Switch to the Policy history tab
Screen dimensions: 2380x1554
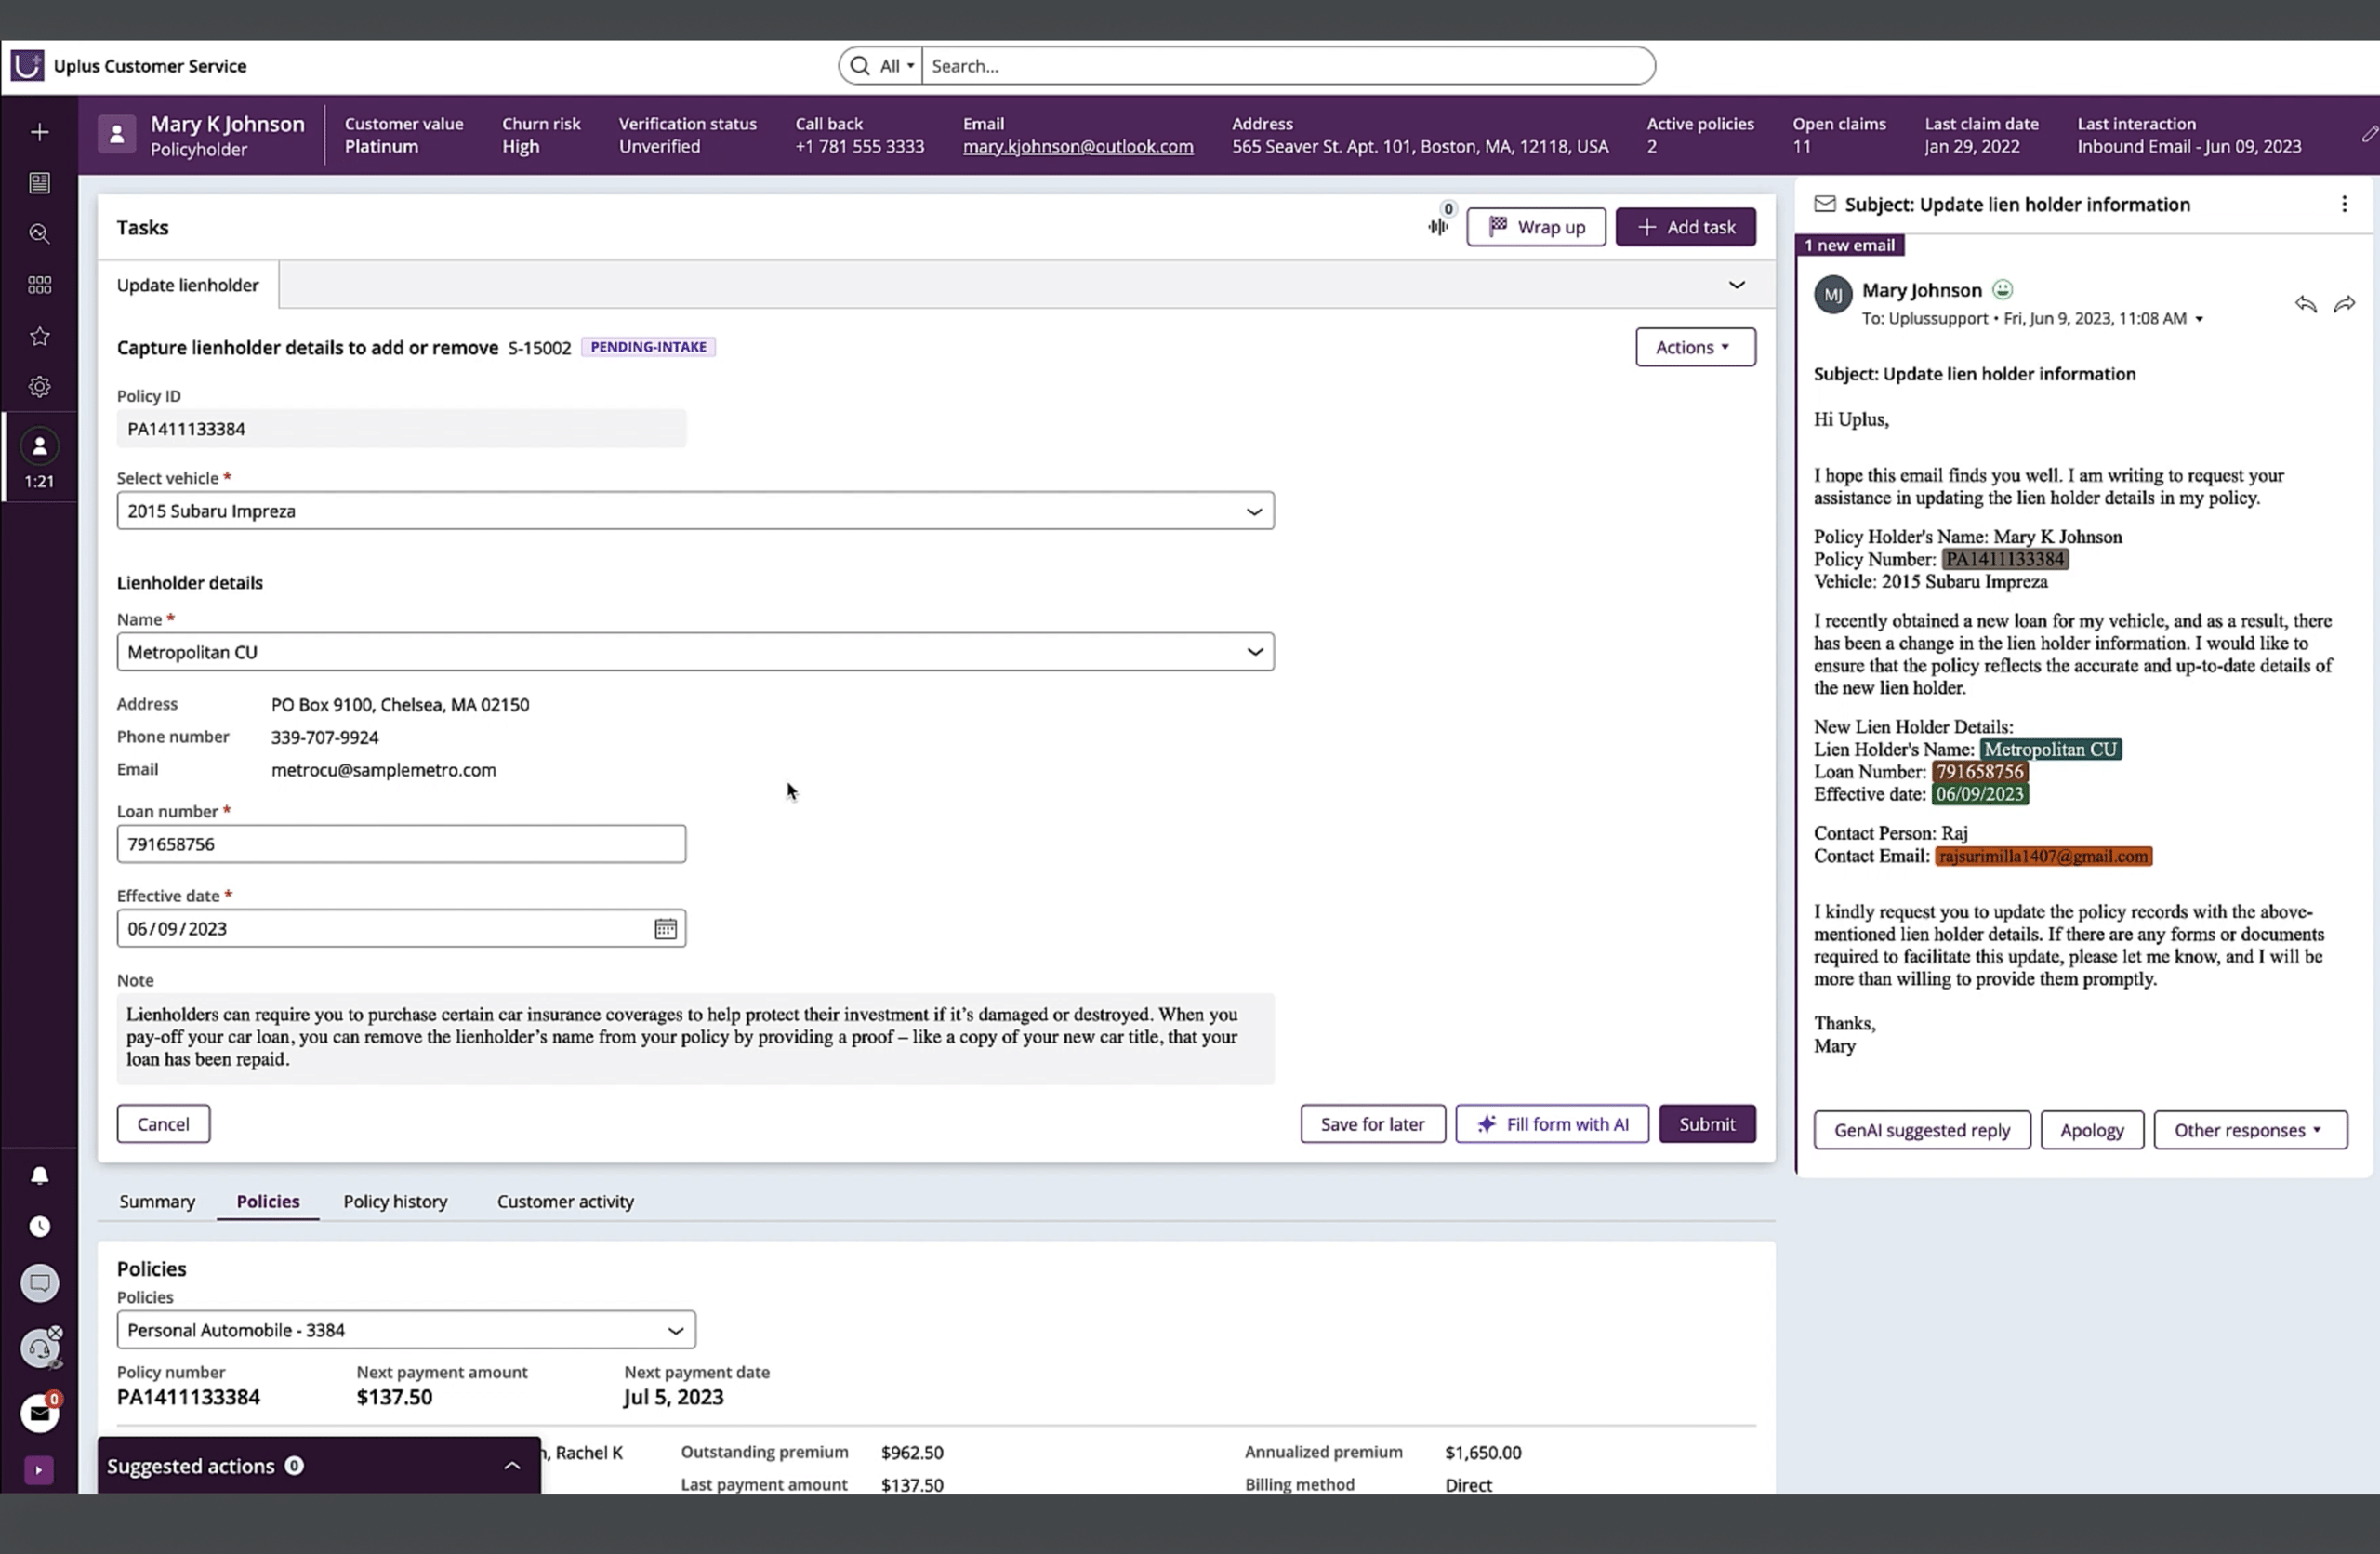(395, 1201)
